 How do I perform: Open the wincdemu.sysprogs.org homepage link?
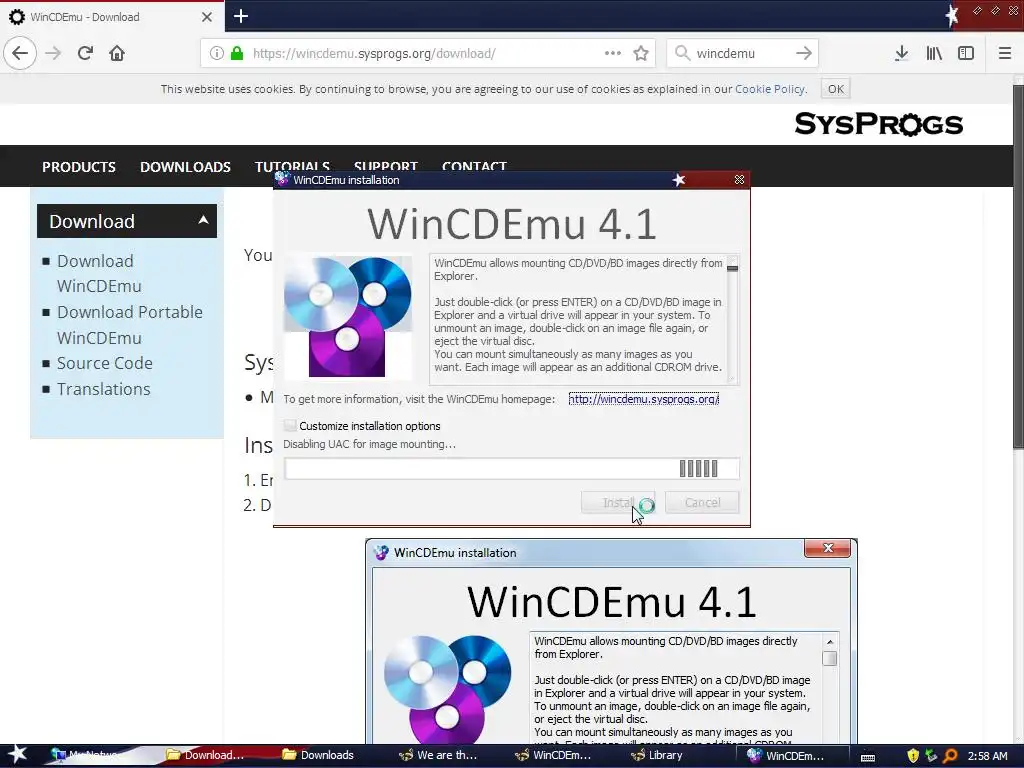pyautogui.click(x=643, y=399)
